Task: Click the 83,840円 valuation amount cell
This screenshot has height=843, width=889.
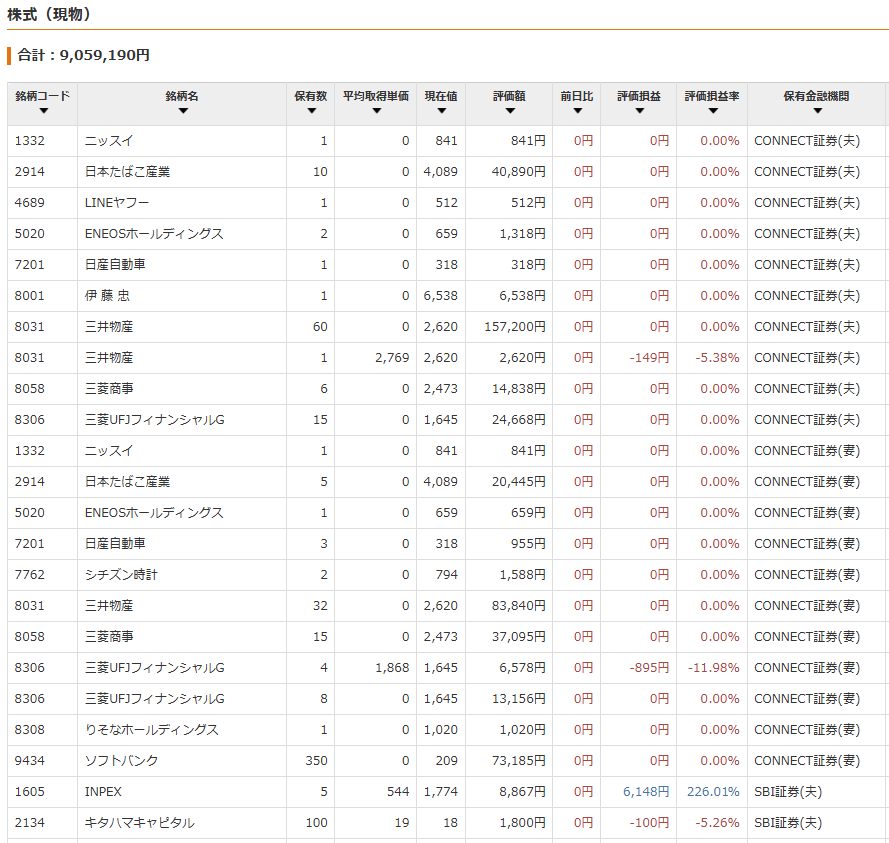Action: pos(509,606)
